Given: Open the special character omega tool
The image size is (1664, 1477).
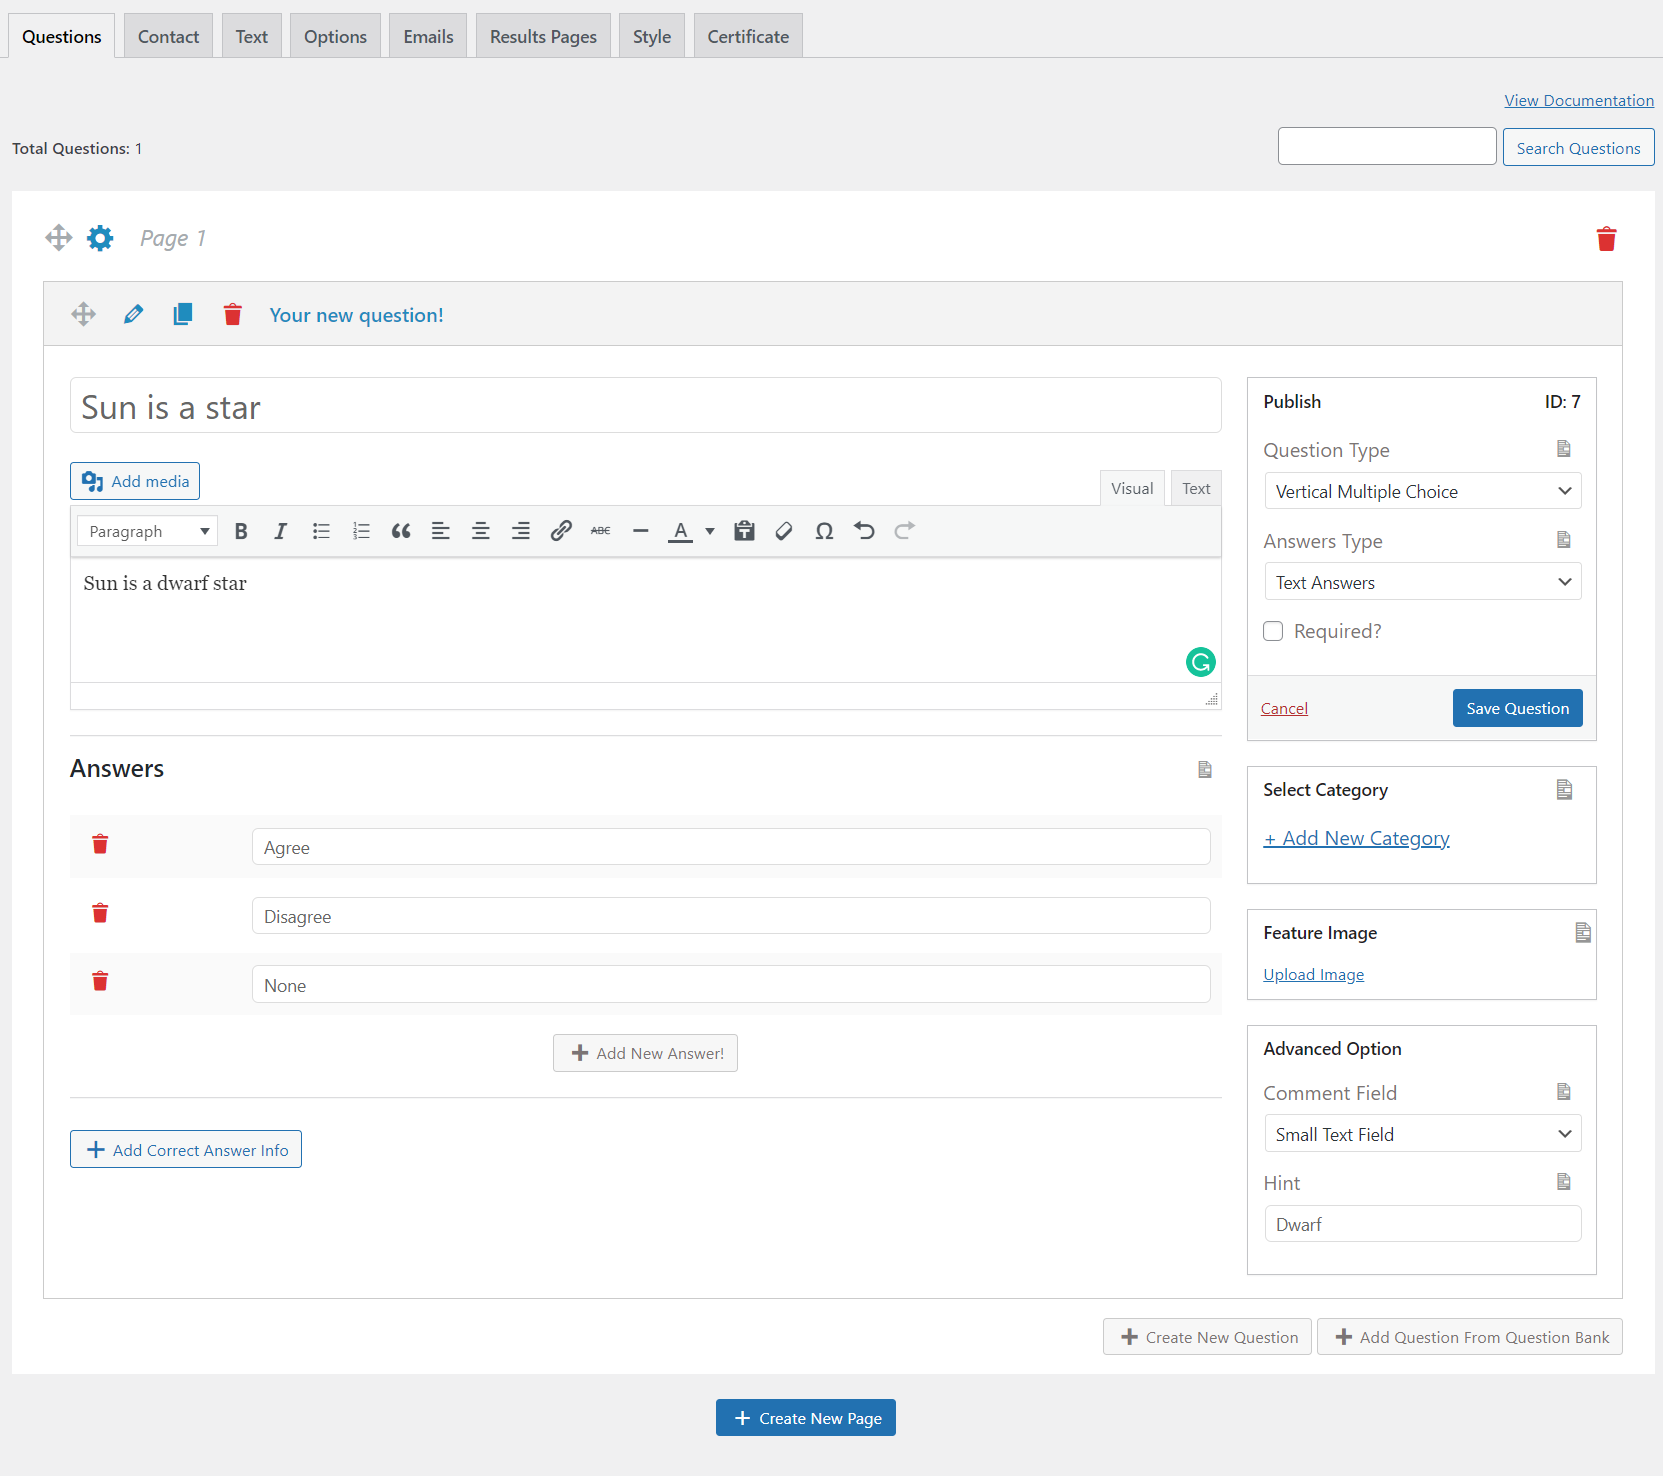Looking at the screenshot, I should pyautogui.click(x=824, y=531).
